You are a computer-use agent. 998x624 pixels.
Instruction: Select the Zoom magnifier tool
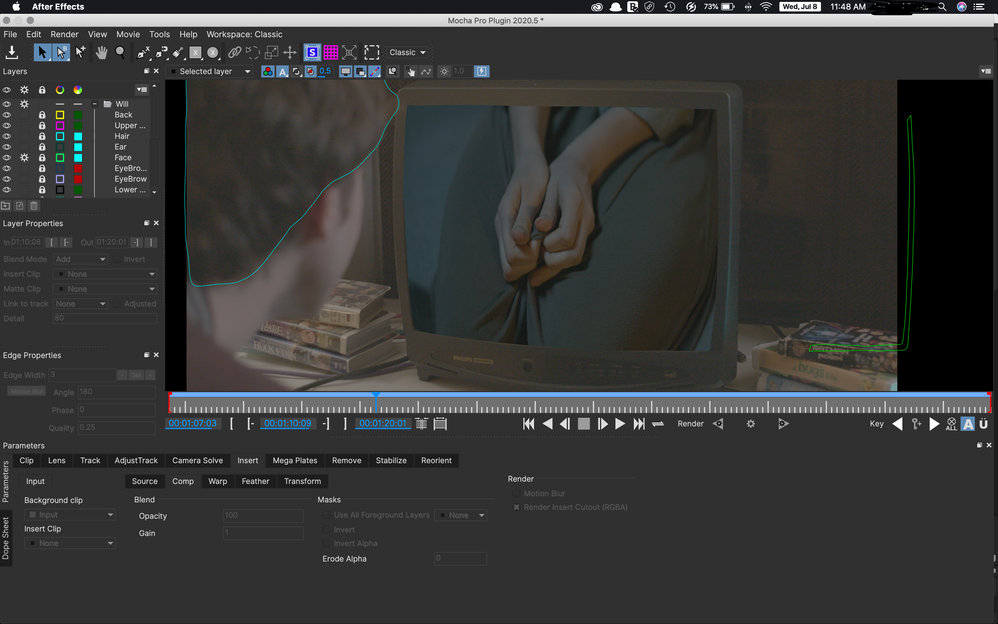[120, 52]
